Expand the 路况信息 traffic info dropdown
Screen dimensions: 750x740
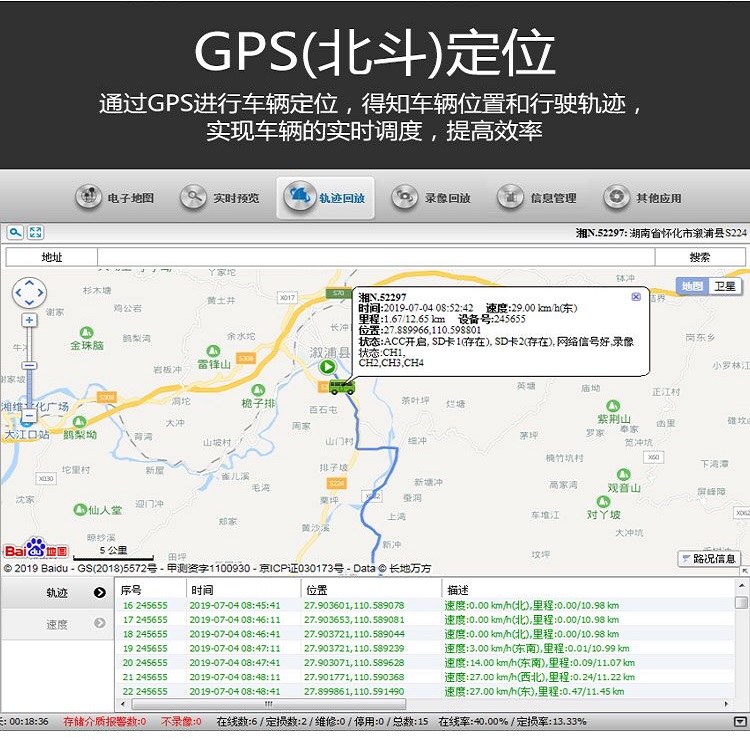tap(708, 558)
